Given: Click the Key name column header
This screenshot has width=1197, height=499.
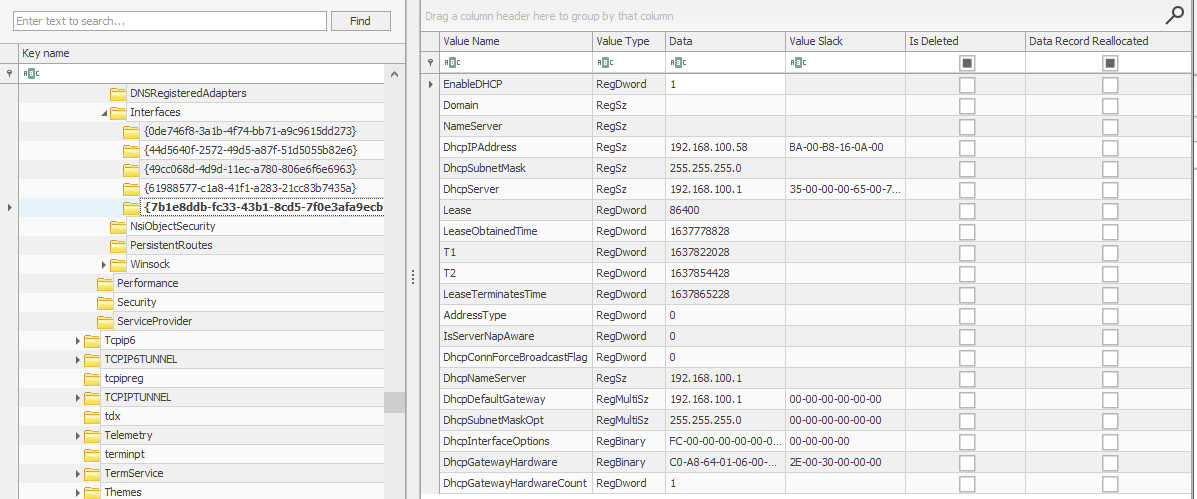Looking at the screenshot, I should point(212,53).
